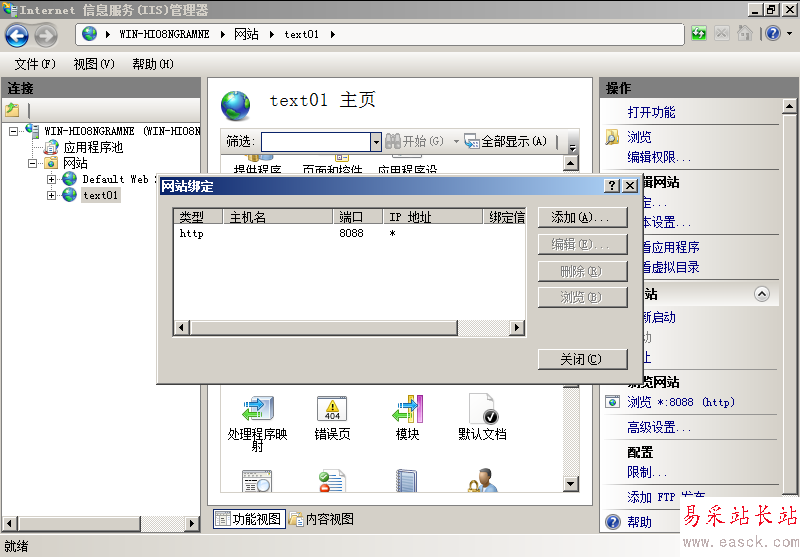Screen dimensions: 800x557
Task: Open the File (文件) menu
Action: (35, 64)
